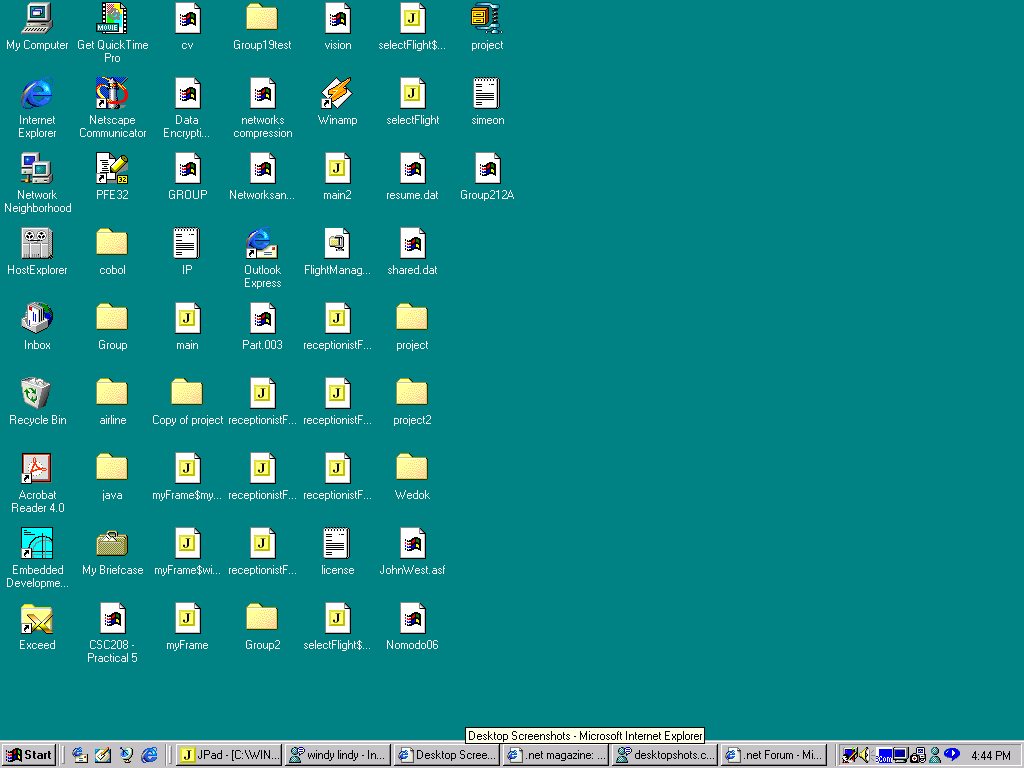Viewport: 1024px width, 768px height.
Task: Click the Network Neighborhood icon
Action: click(x=37, y=169)
